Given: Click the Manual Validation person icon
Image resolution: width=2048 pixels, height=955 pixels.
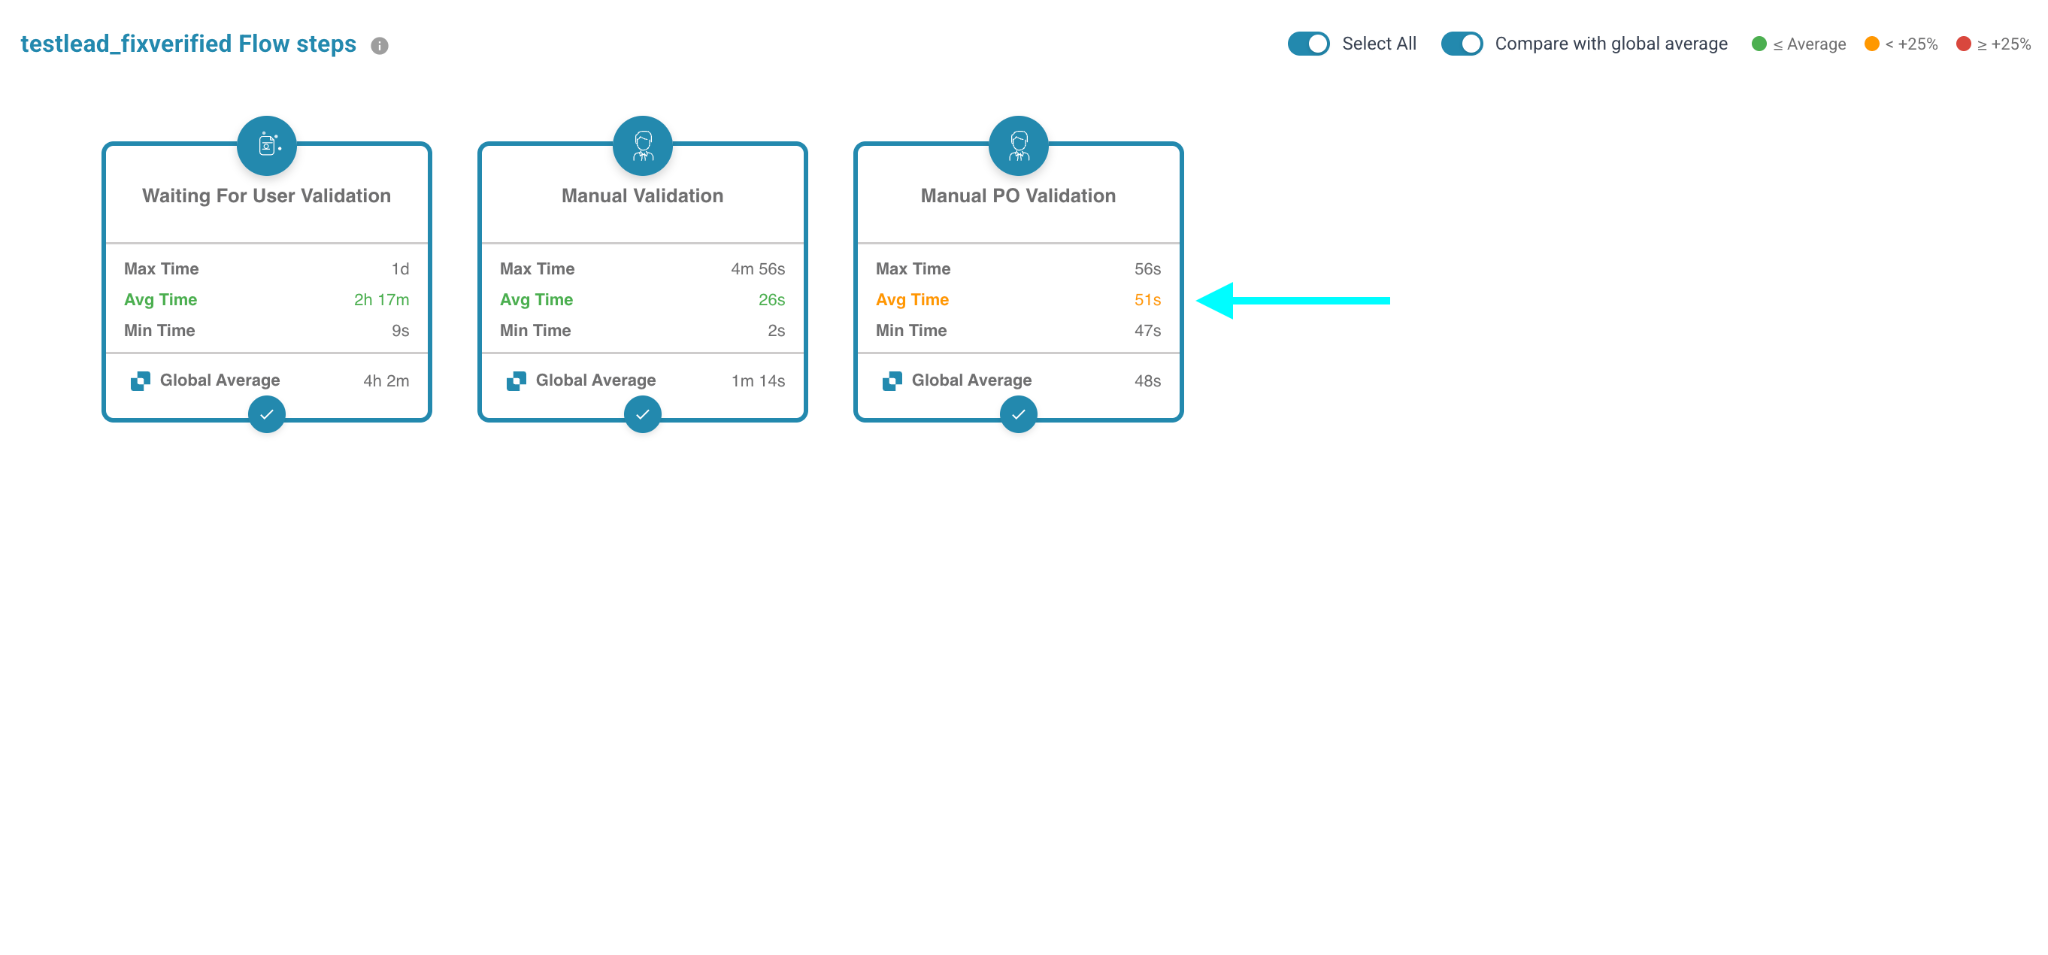Looking at the screenshot, I should click(x=643, y=146).
